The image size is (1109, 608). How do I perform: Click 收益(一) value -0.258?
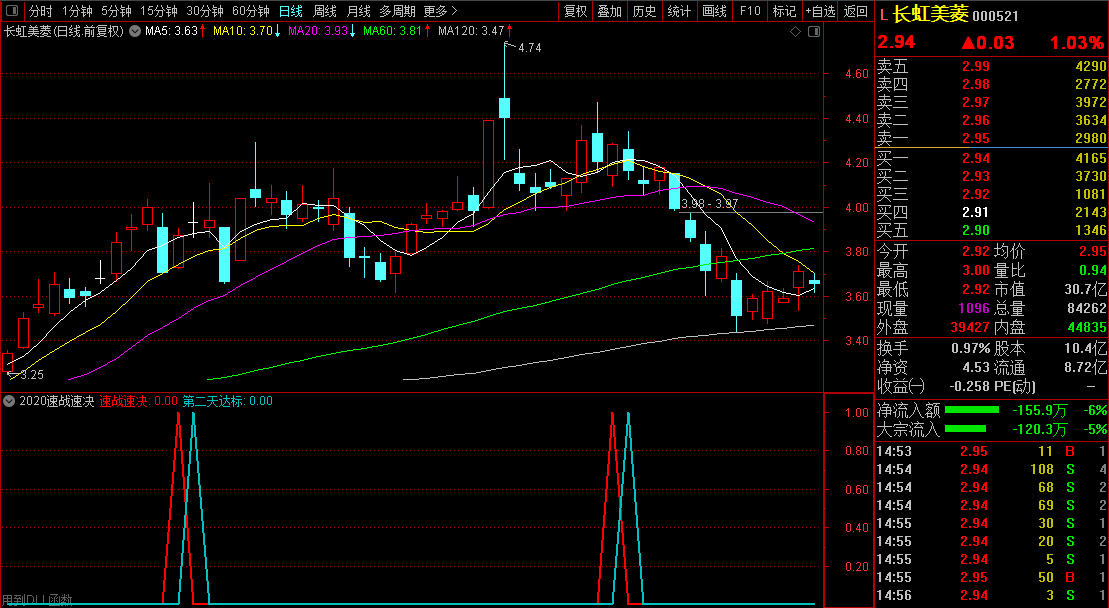coord(969,387)
